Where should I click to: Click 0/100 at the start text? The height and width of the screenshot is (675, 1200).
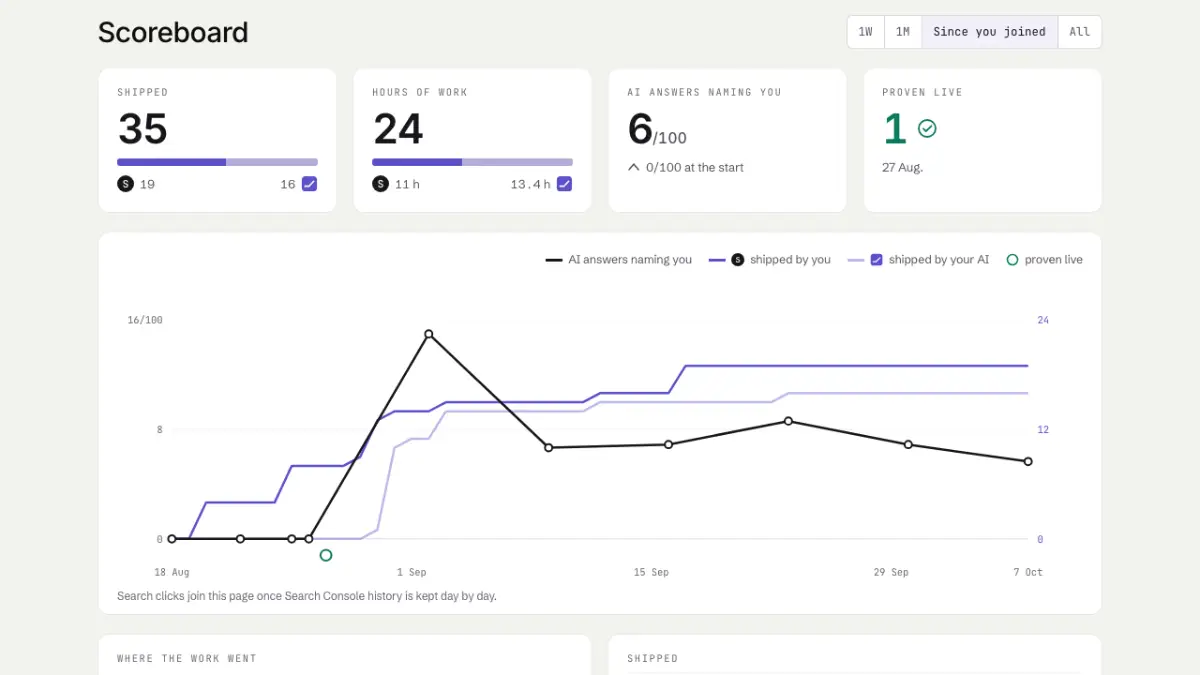click(695, 168)
